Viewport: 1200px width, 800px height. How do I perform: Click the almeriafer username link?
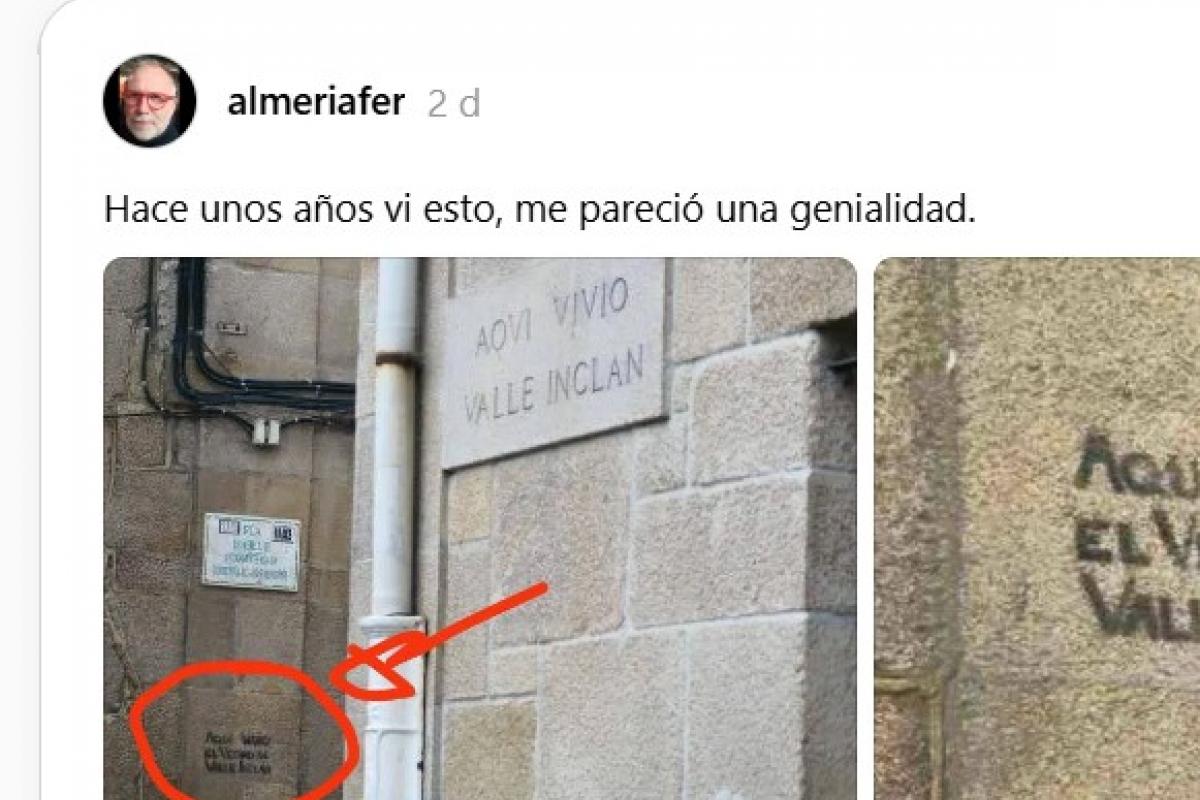(316, 102)
